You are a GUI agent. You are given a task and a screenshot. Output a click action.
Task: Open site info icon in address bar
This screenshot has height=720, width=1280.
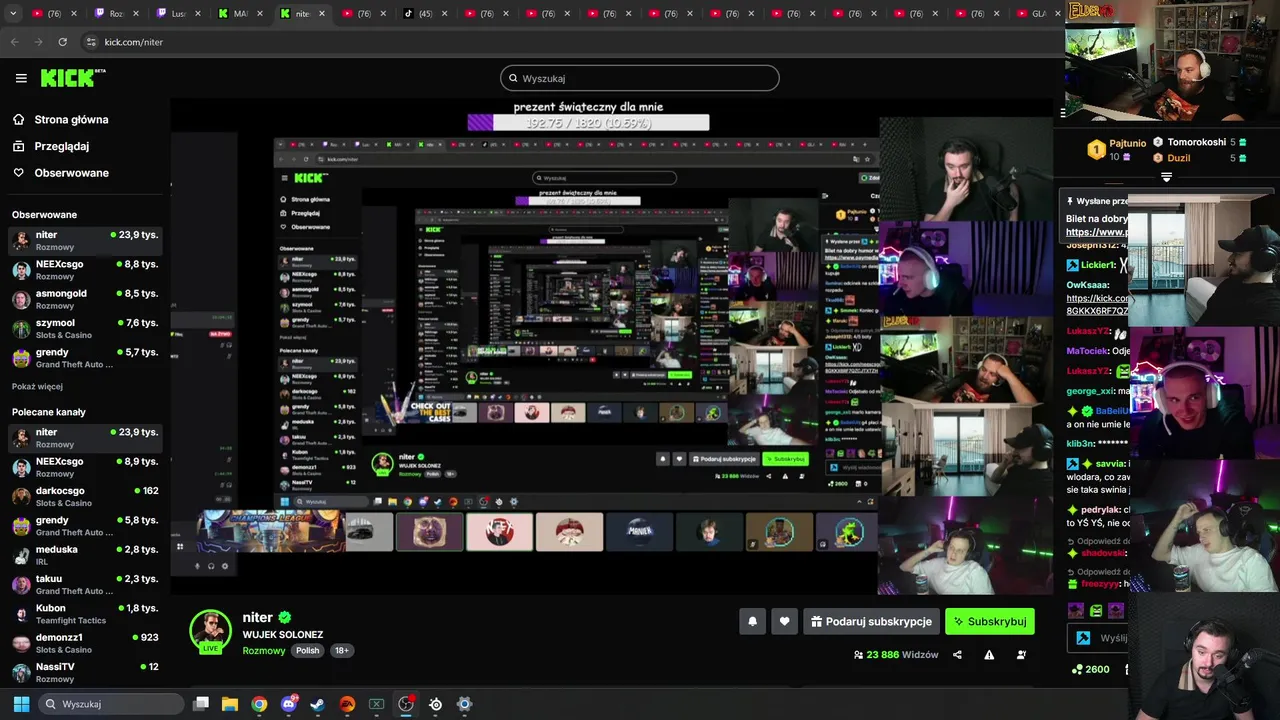click(x=91, y=42)
